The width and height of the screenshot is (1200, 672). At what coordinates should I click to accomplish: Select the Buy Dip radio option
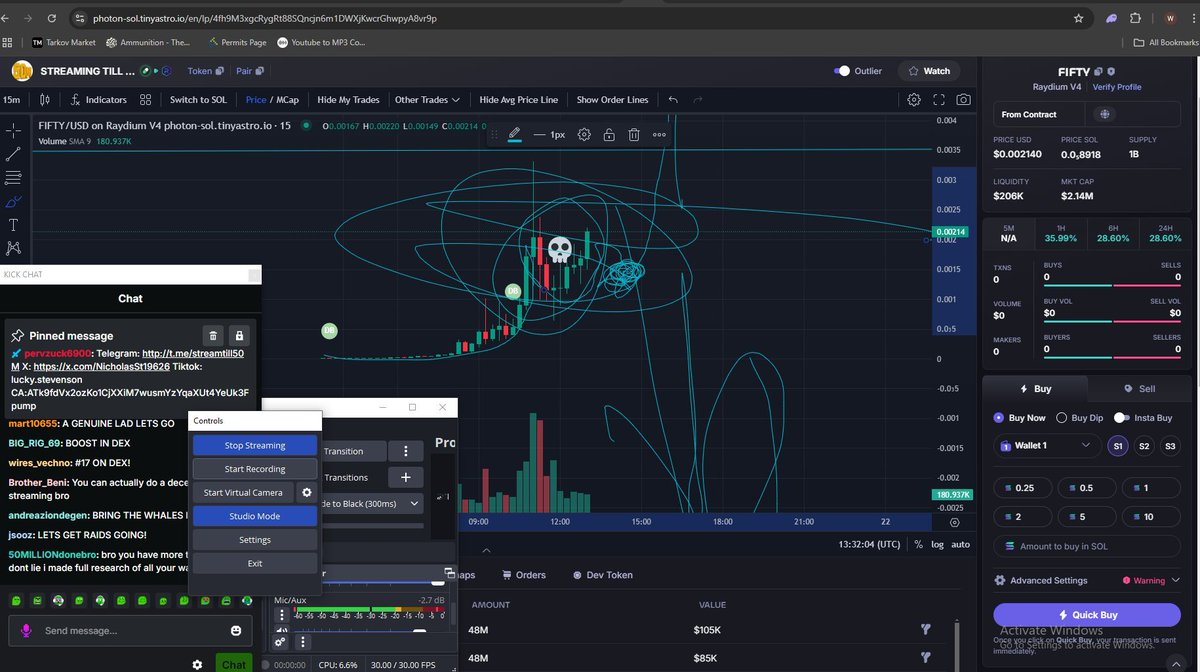pos(1063,418)
